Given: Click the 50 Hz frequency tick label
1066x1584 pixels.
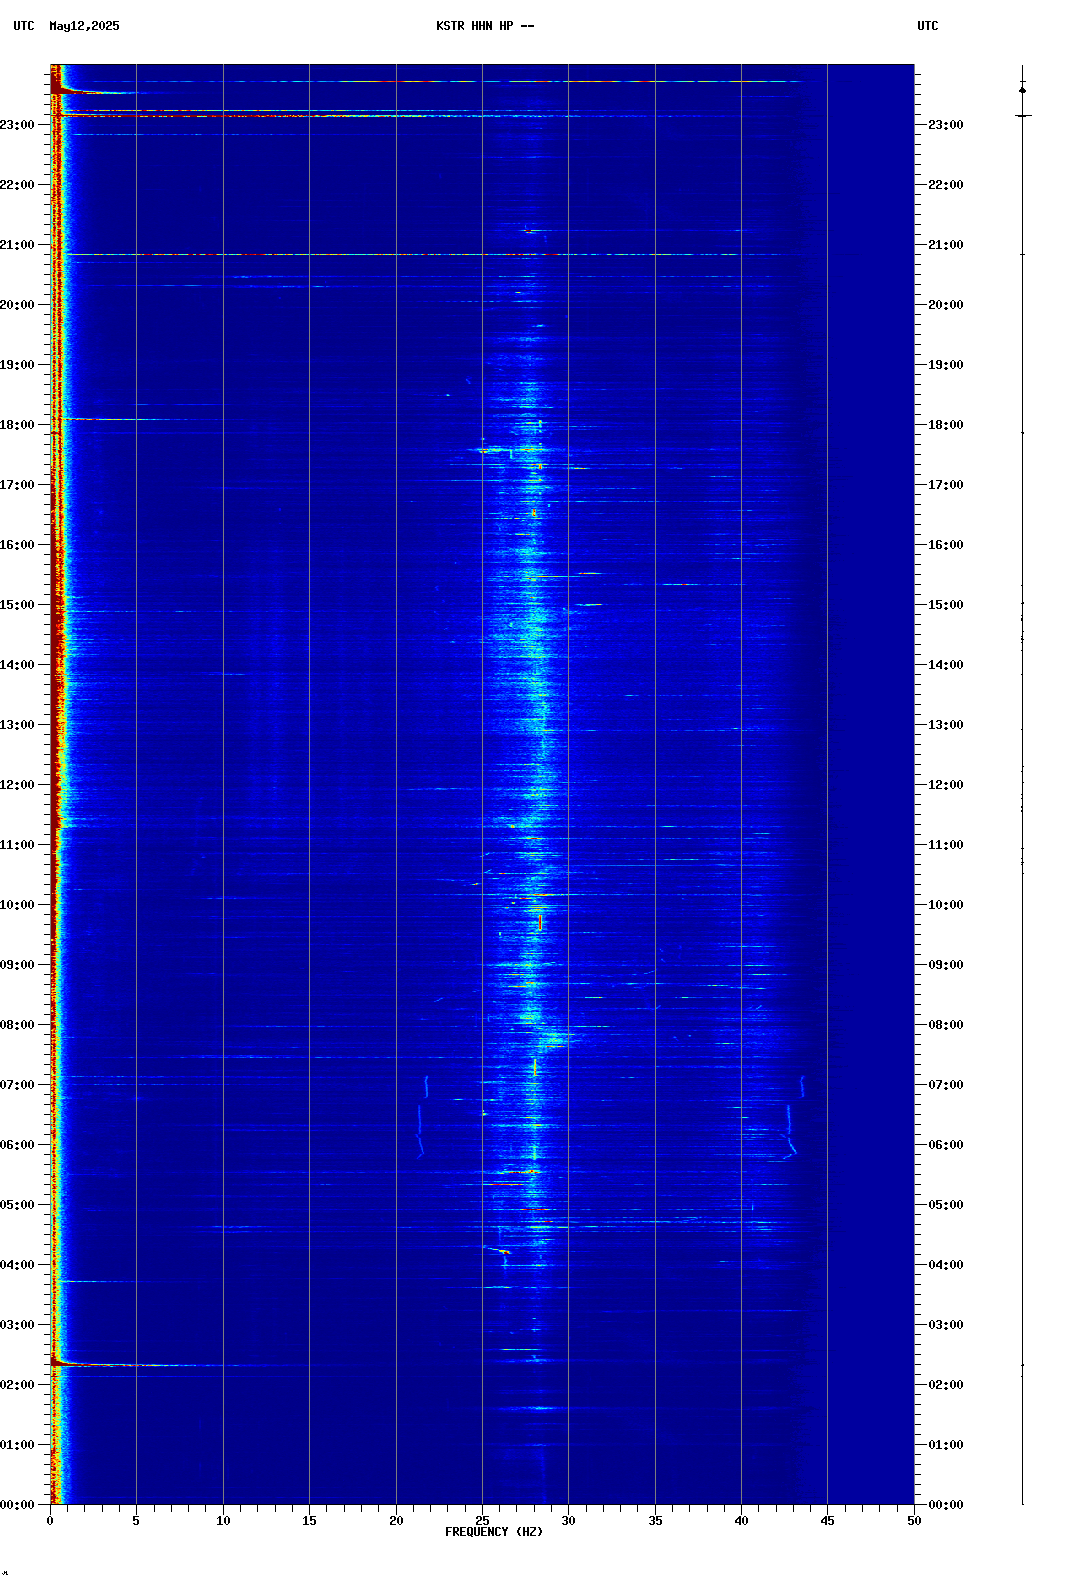Looking at the screenshot, I should [x=914, y=1521].
